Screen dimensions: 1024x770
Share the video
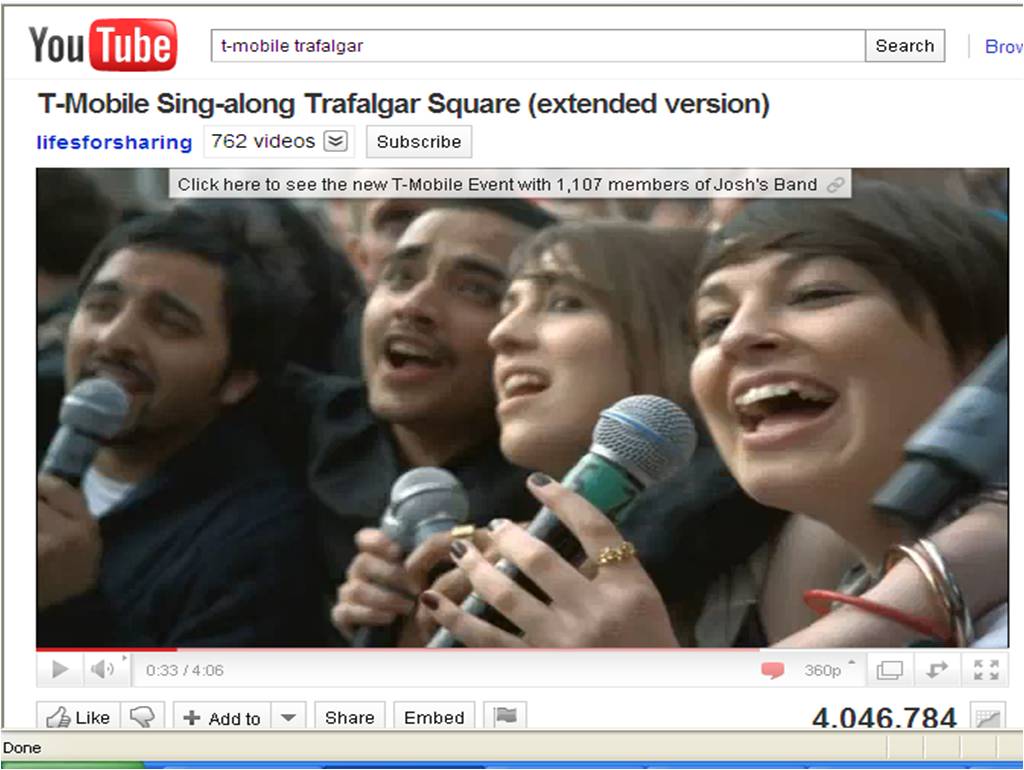tap(350, 717)
